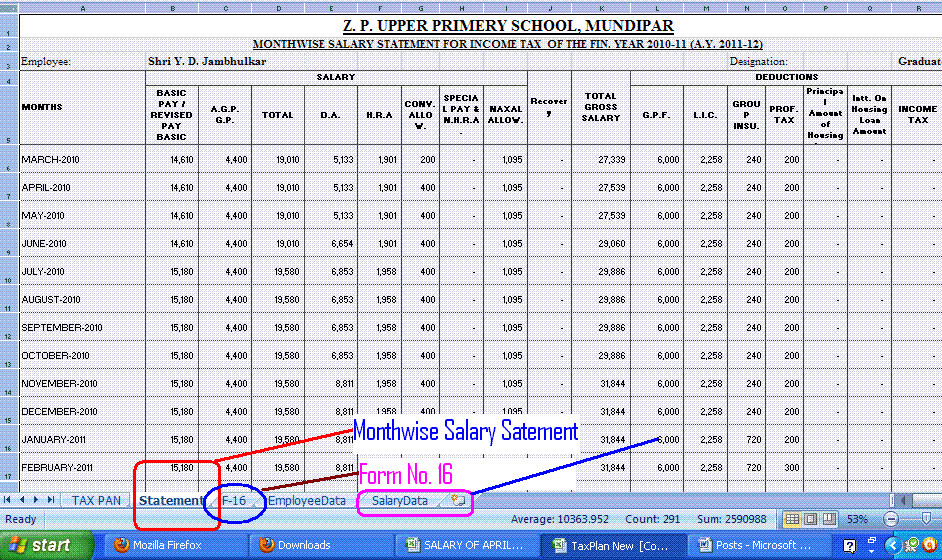
Task: Click the MONTHWISE SALARY STATEMENT FOR INCOME TAX heading
Action: click(x=508, y=44)
